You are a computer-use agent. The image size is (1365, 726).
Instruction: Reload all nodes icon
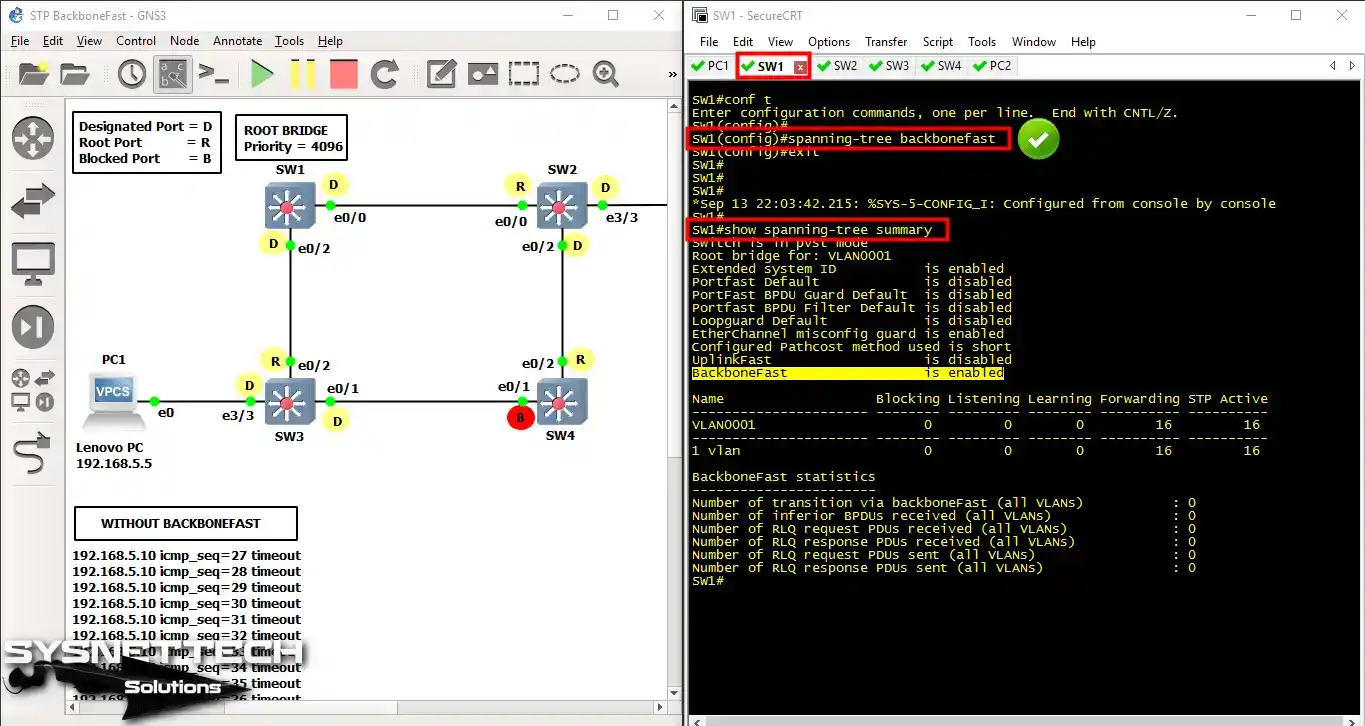(385, 74)
